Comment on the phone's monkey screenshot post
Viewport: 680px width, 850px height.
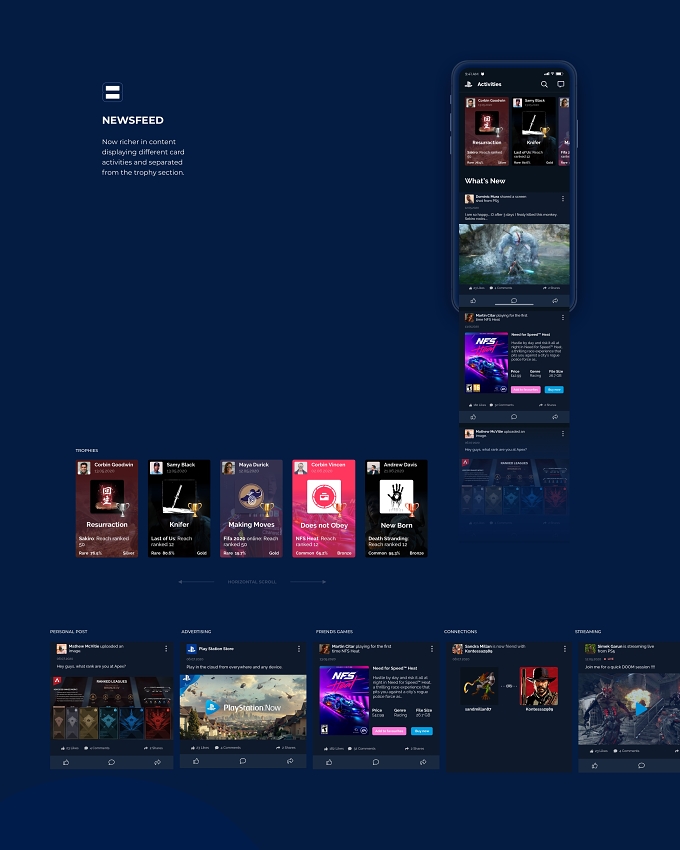coord(514,300)
